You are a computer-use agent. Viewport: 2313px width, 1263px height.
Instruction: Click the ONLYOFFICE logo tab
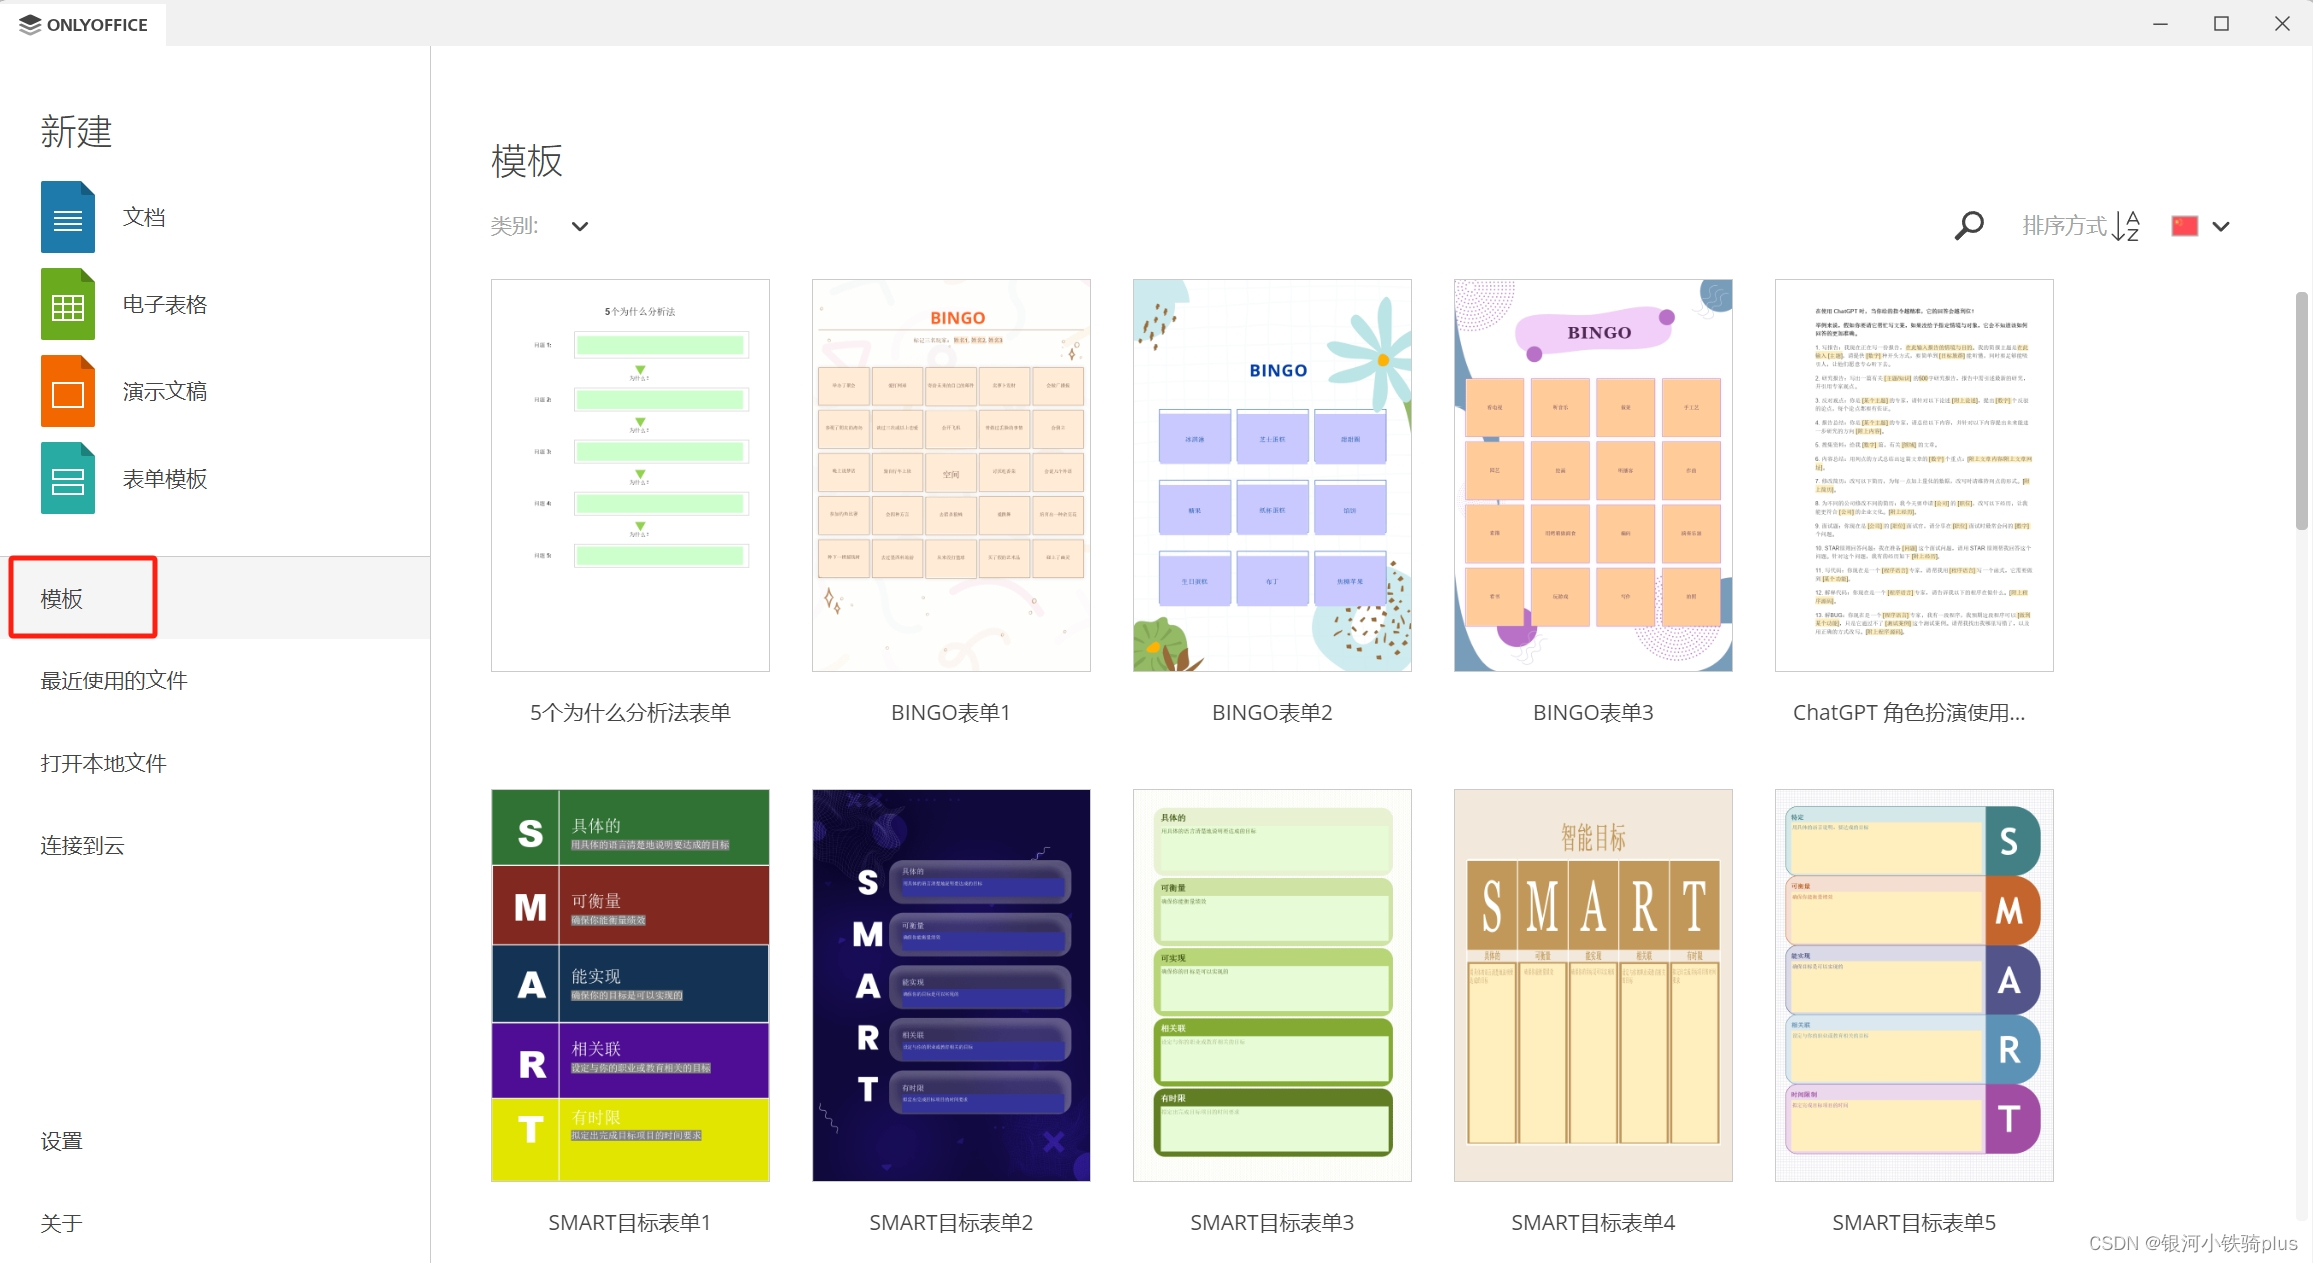point(84,24)
